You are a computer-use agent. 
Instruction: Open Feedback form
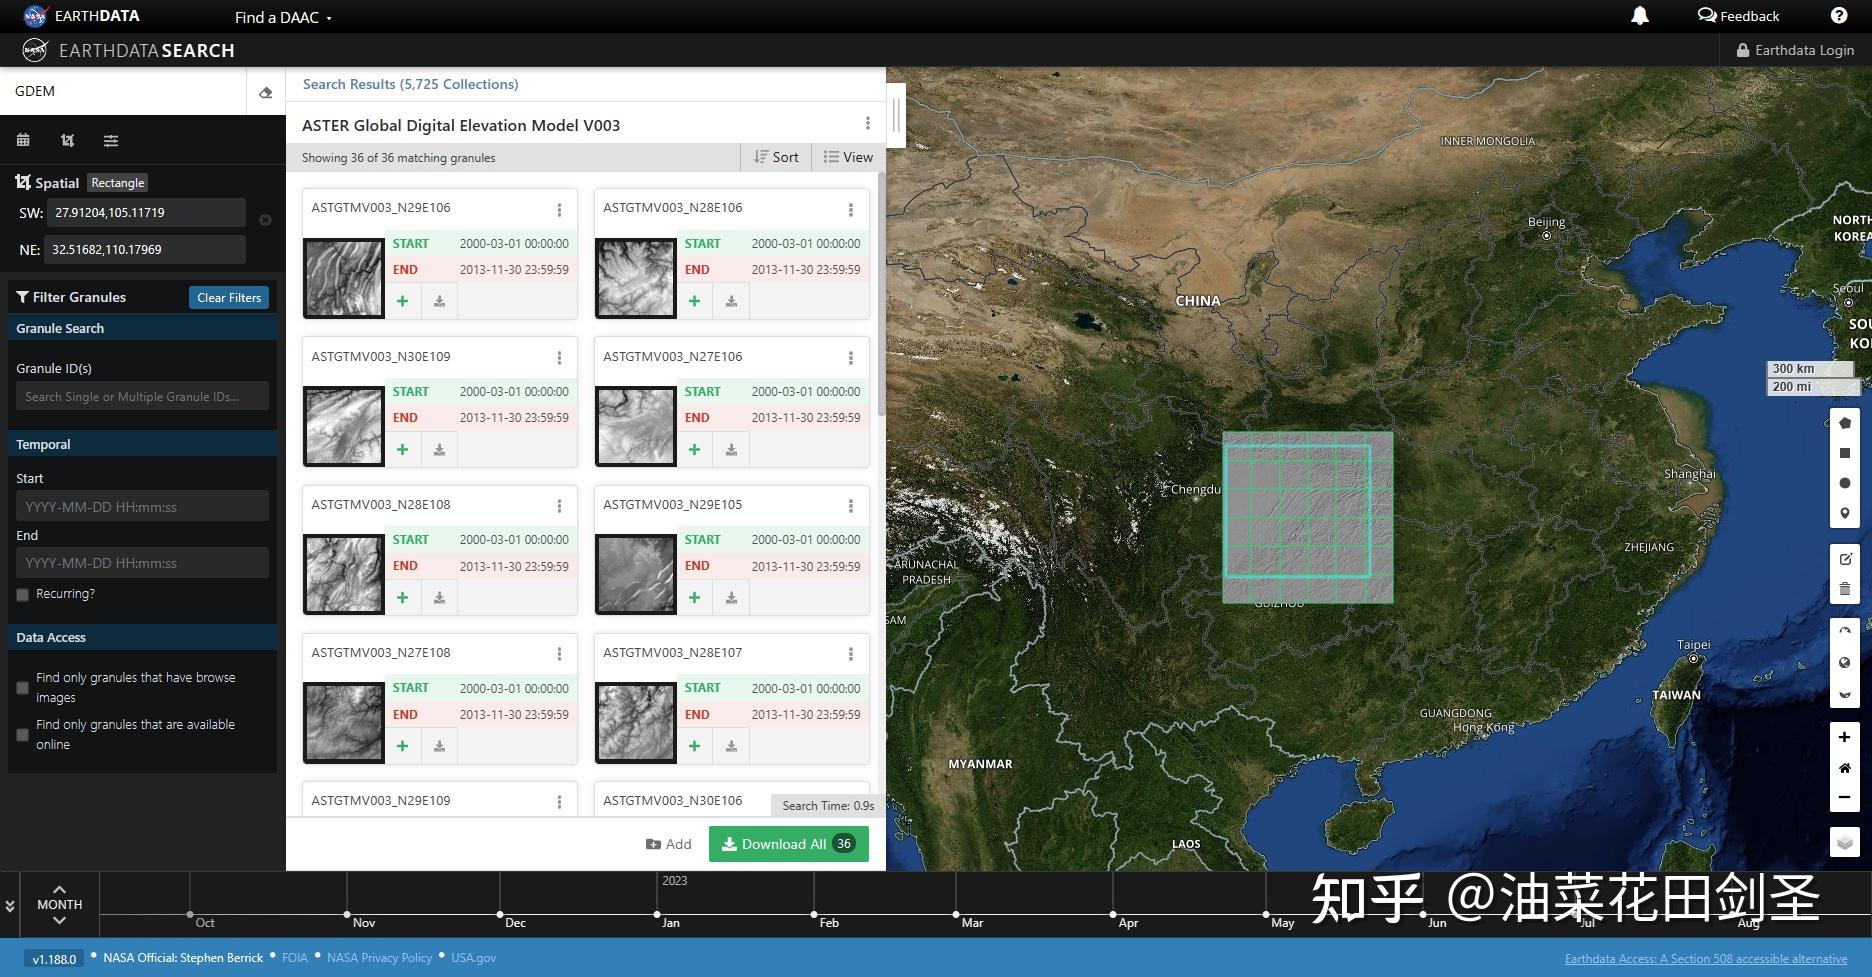click(x=1739, y=16)
